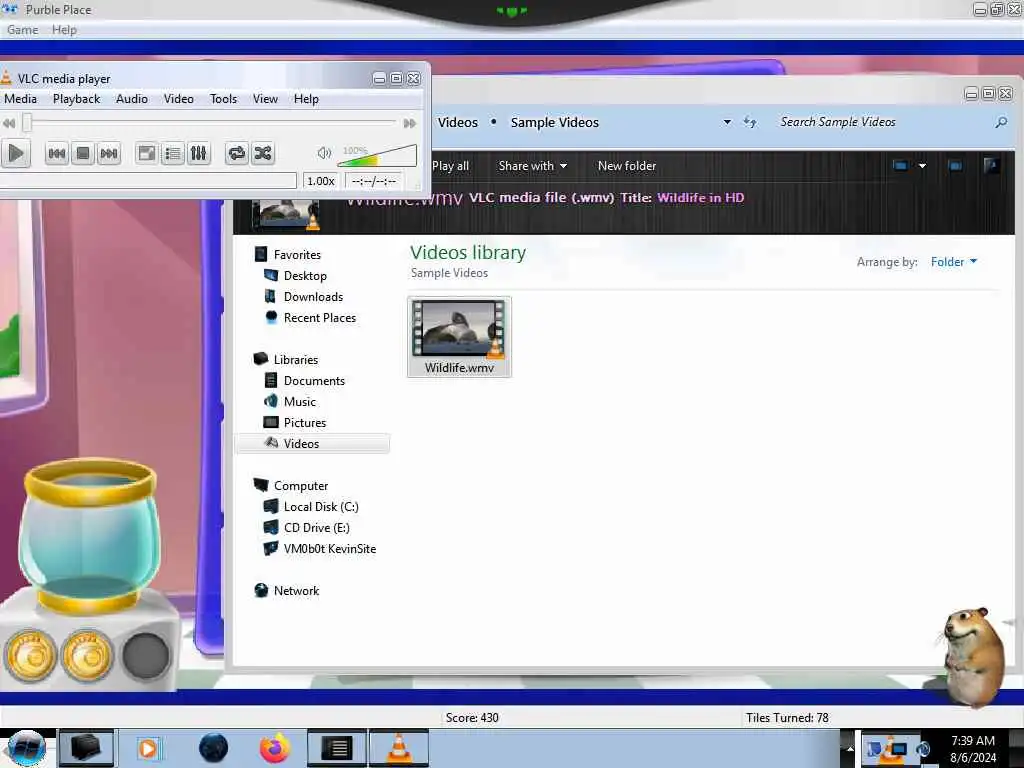Image resolution: width=1024 pixels, height=768 pixels.
Task: Open the VLC Video menu
Action: point(178,99)
